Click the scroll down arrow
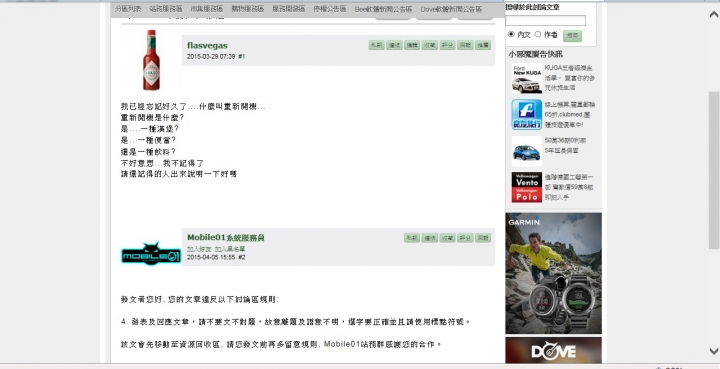 coord(714,351)
